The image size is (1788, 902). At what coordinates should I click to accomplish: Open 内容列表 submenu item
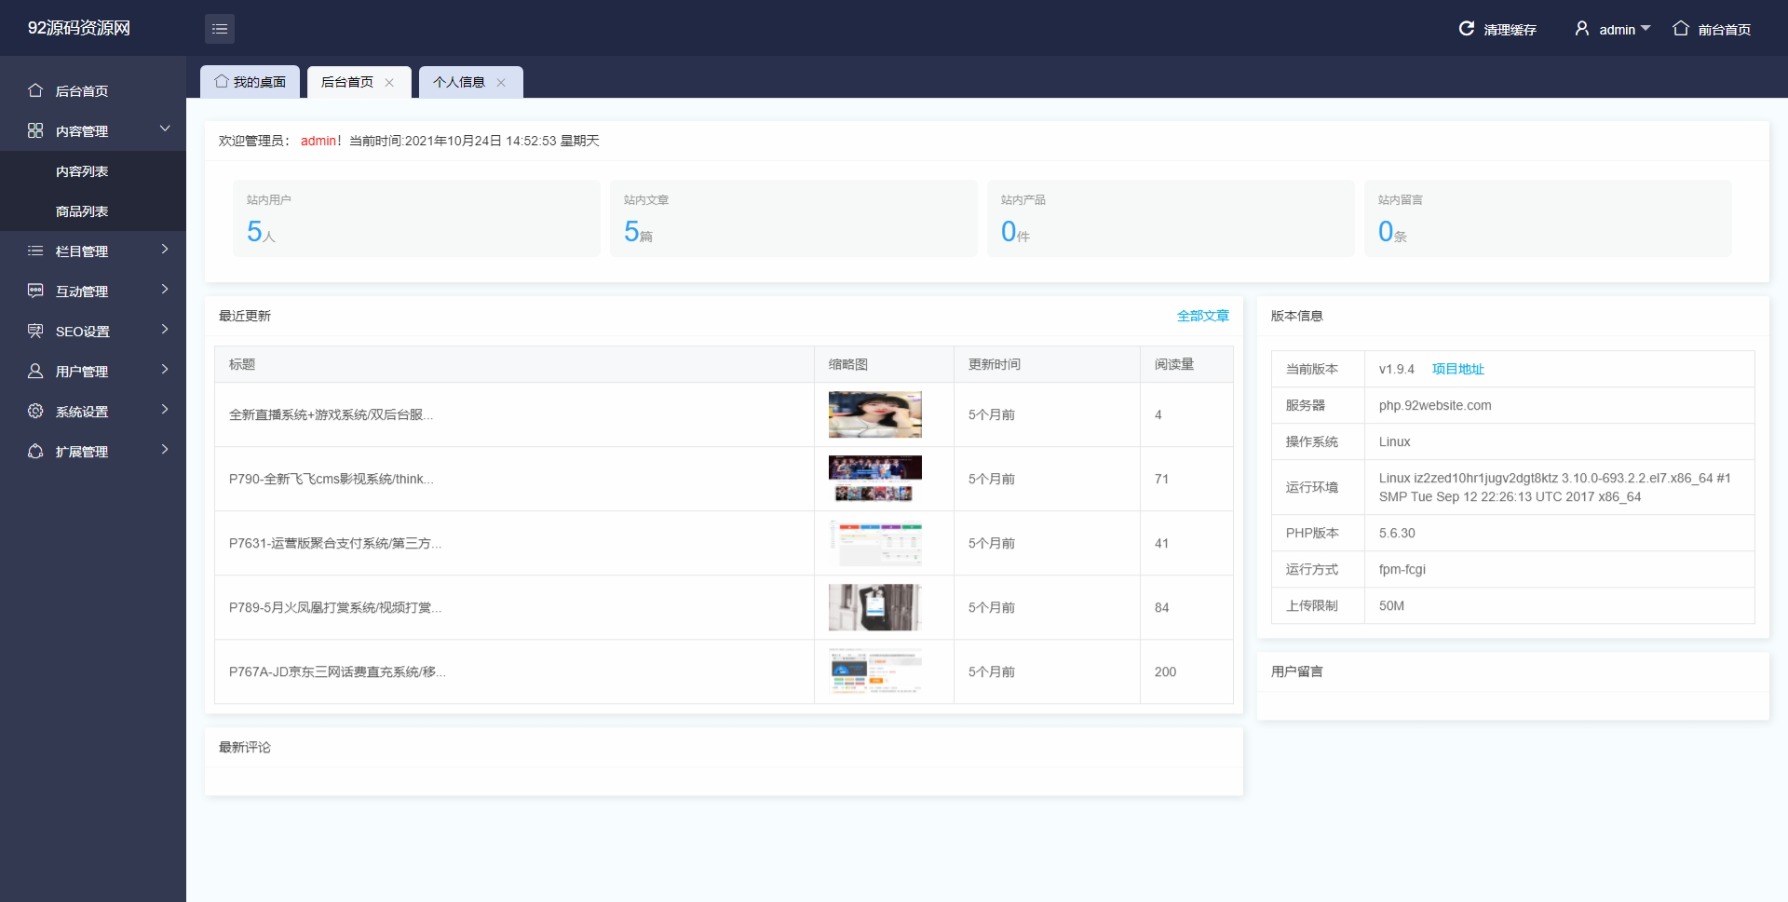click(93, 171)
